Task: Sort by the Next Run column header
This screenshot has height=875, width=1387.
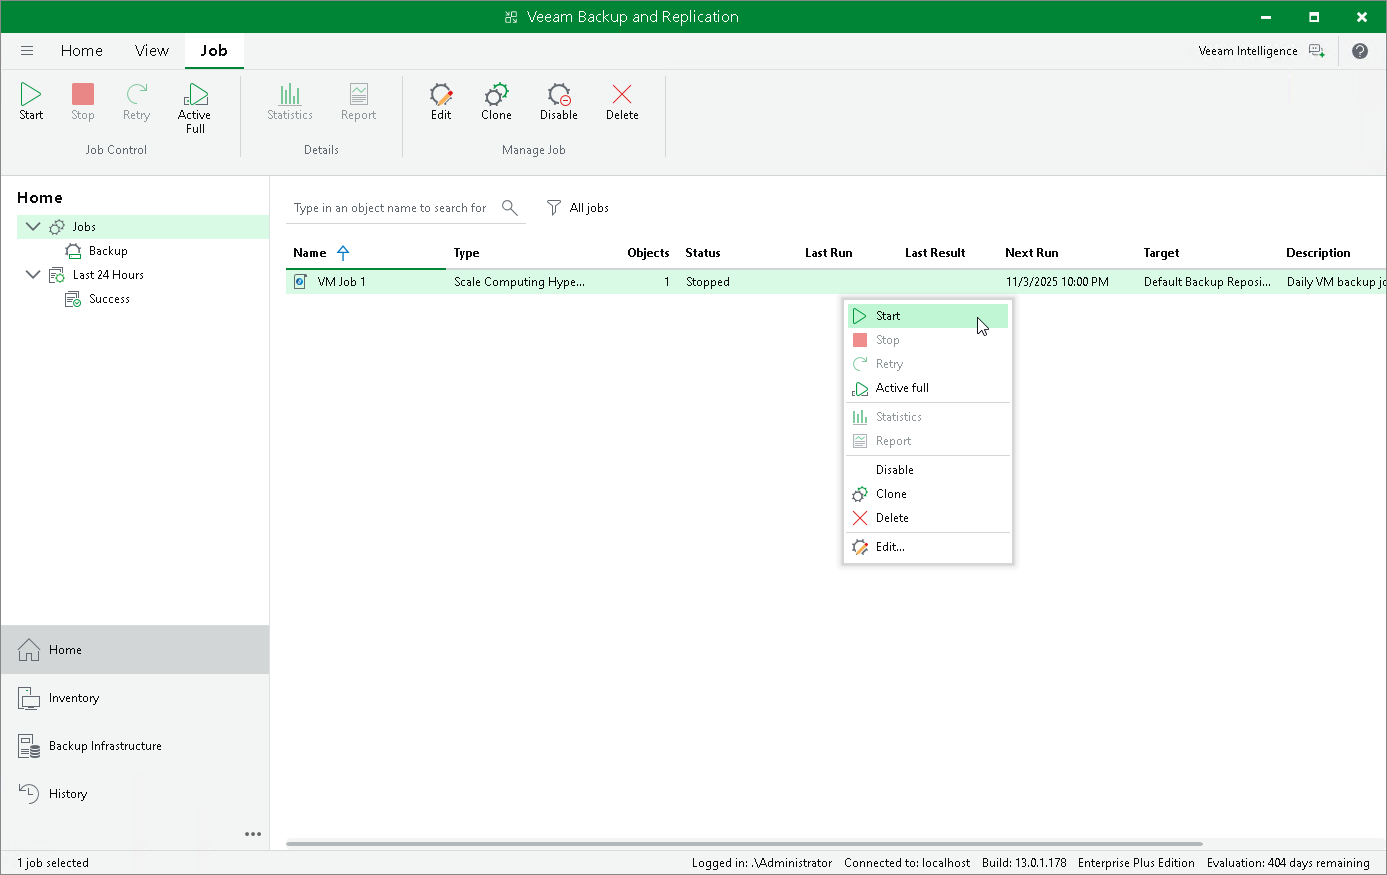Action: coord(1032,253)
